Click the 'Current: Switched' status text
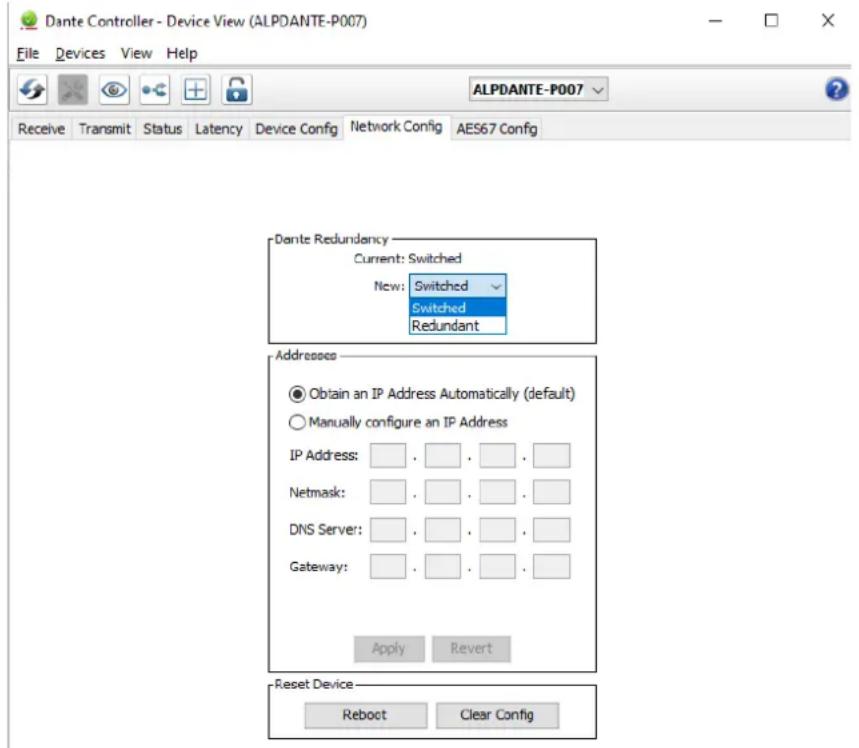The width and height of the screenshot is (859, 748). [408, 259]
